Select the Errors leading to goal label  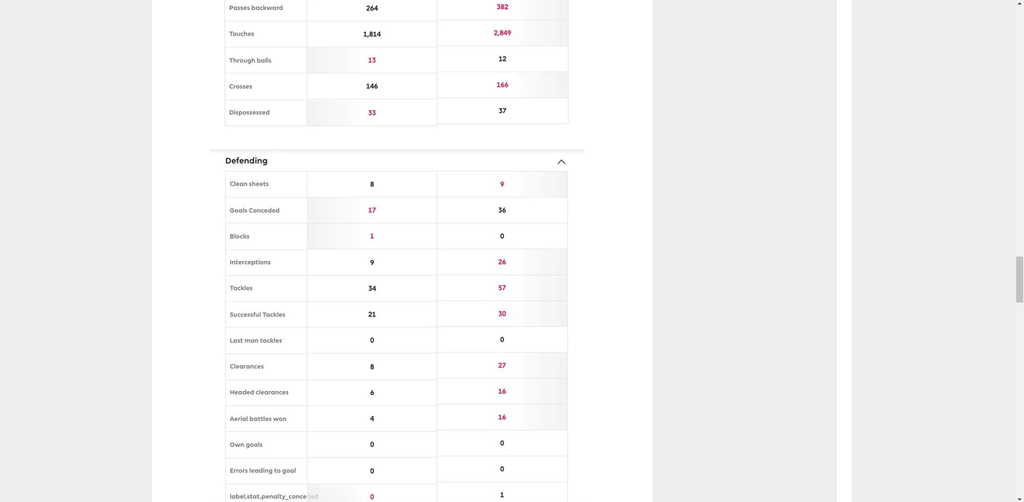(262, 471)
